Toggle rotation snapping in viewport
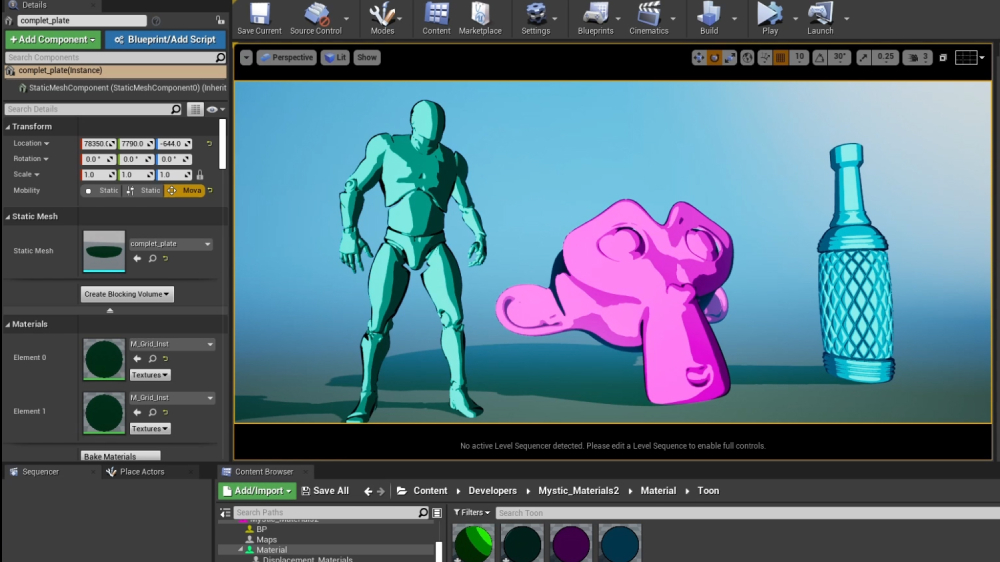The height and width of the screenshot is (562, 1000). [820, 57]
